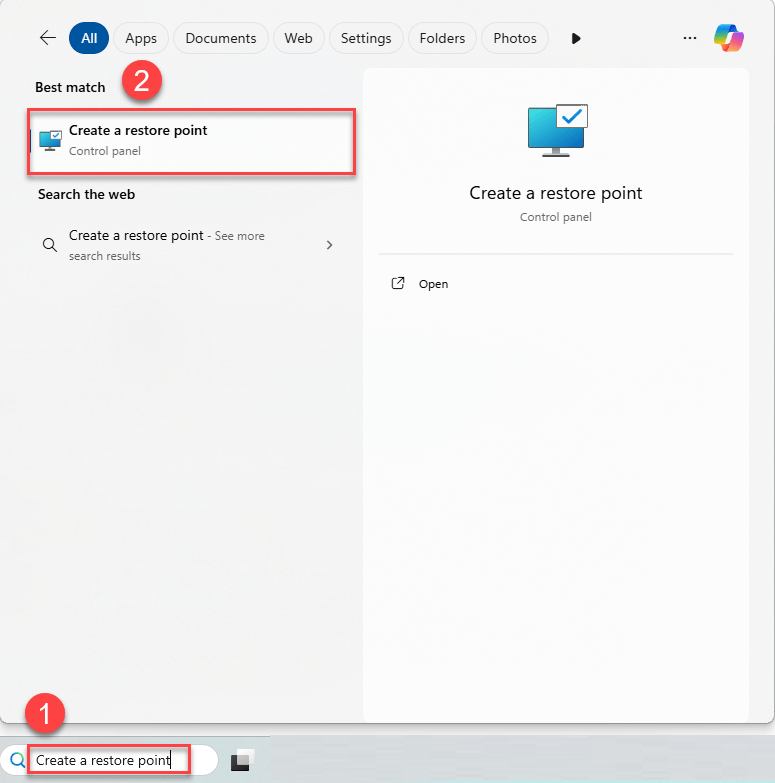This screenshot has width=775, height=783.
Task: Open Task View from the taskbar
Action: coord(242,761)
